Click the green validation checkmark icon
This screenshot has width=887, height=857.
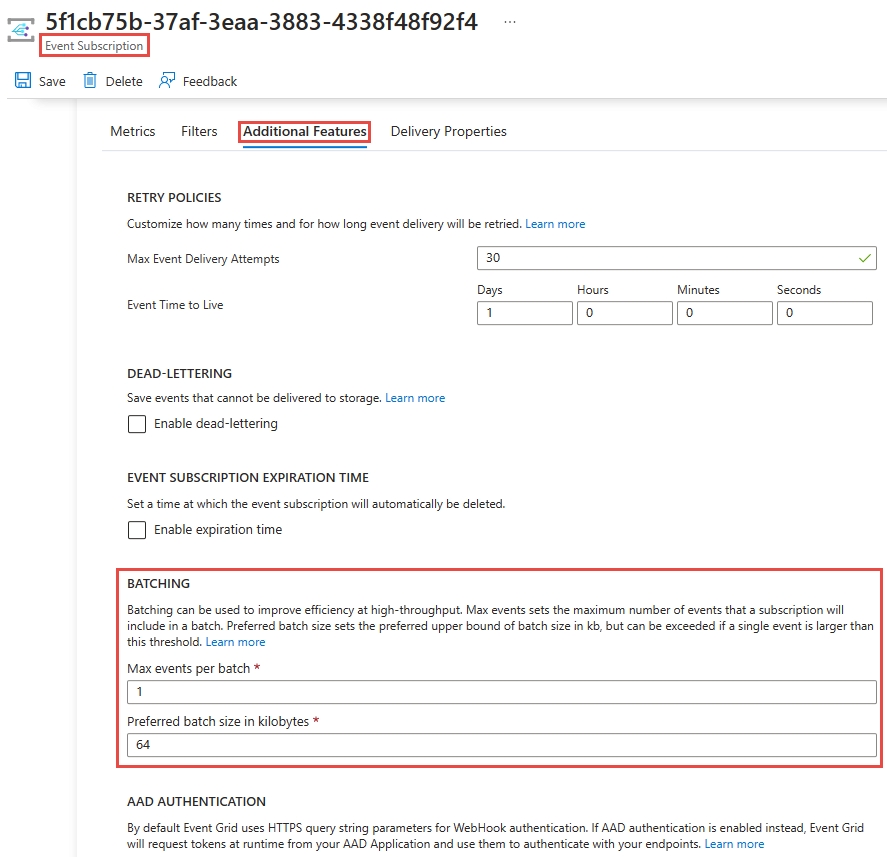point(864,258)
